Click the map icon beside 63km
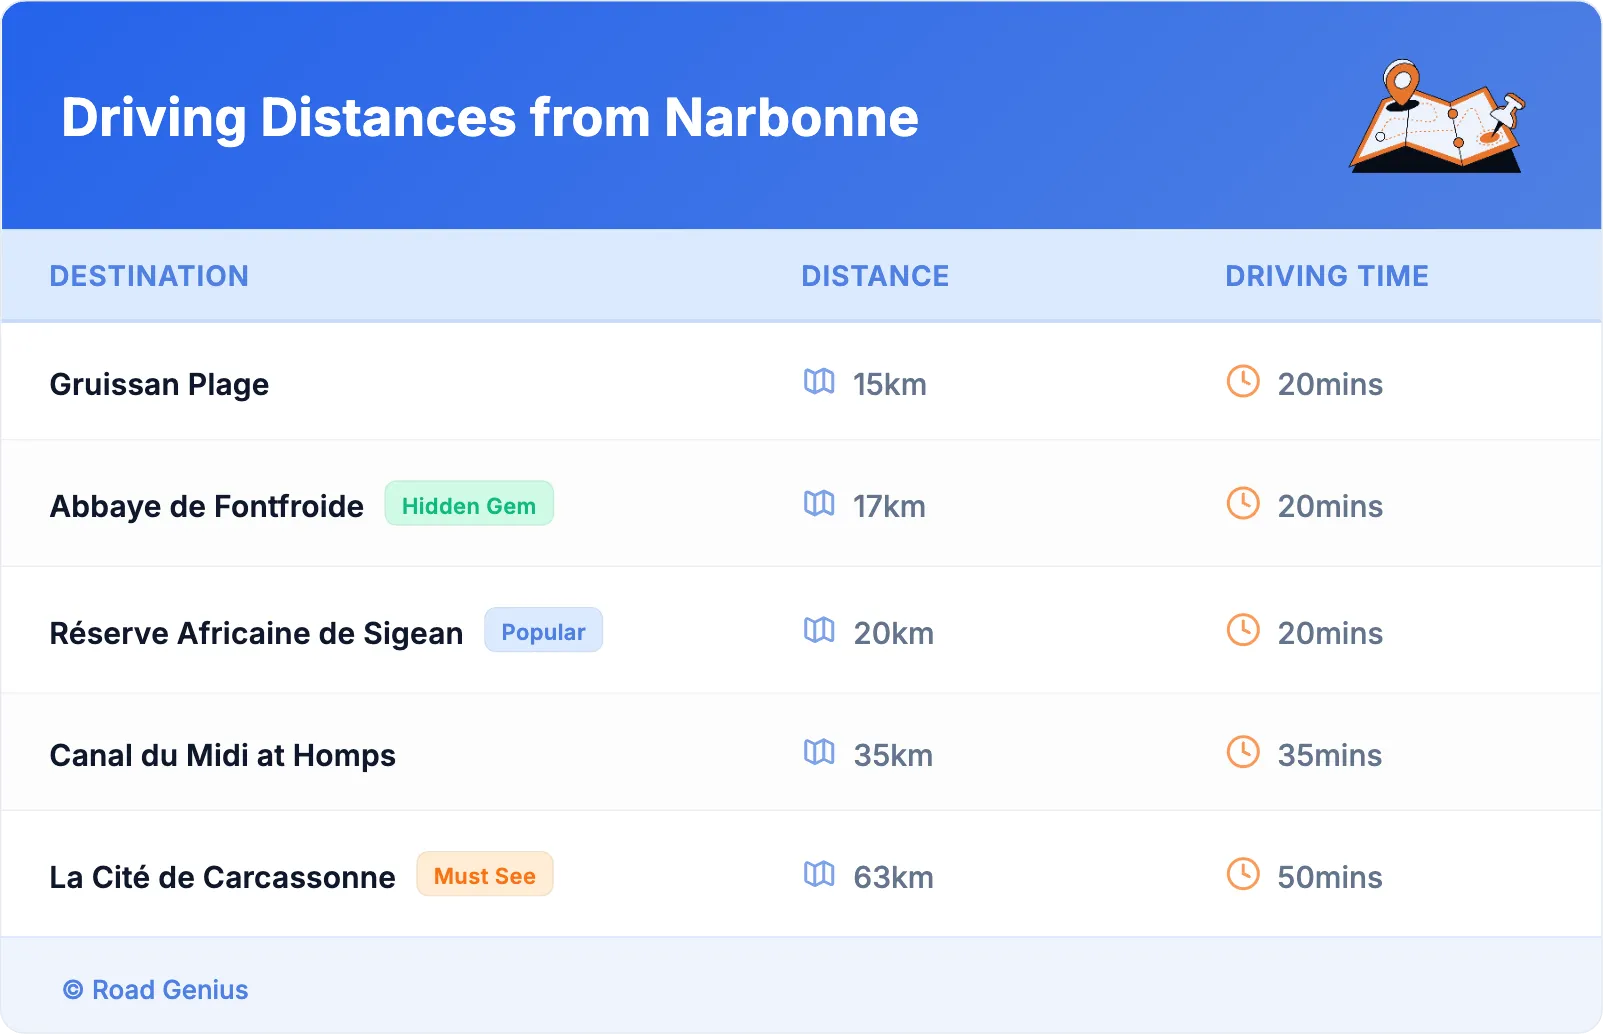This screenshot has width=1604, height=1034. click(819, 874)
